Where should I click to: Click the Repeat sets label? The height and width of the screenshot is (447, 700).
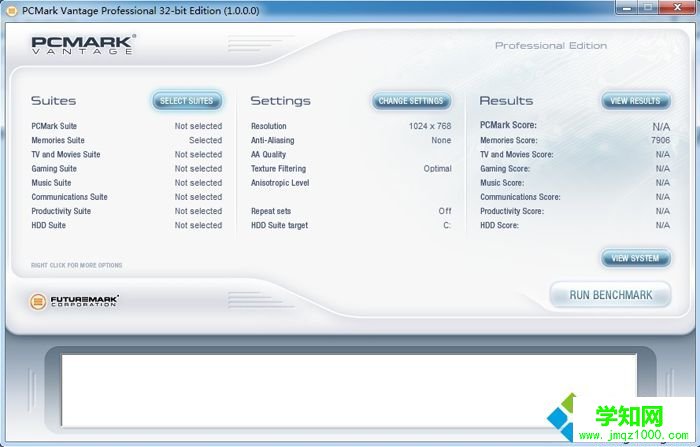pos(271,211)
